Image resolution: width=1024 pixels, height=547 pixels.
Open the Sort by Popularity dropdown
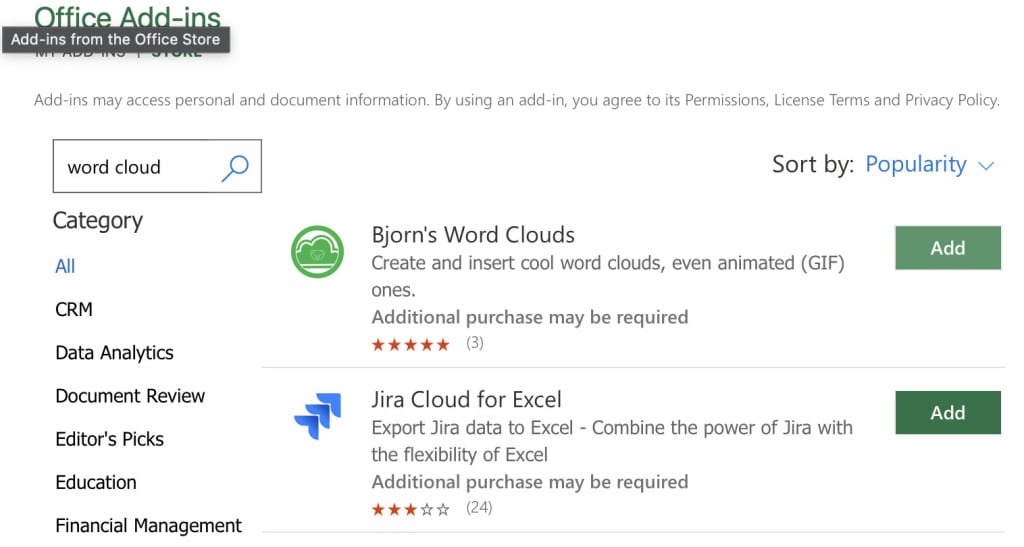929,165
